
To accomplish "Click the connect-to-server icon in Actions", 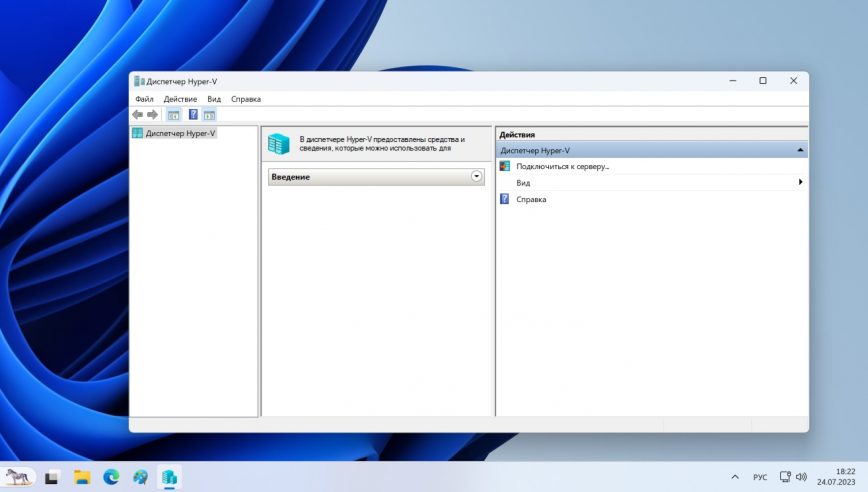I will click(x=504, y=166).
